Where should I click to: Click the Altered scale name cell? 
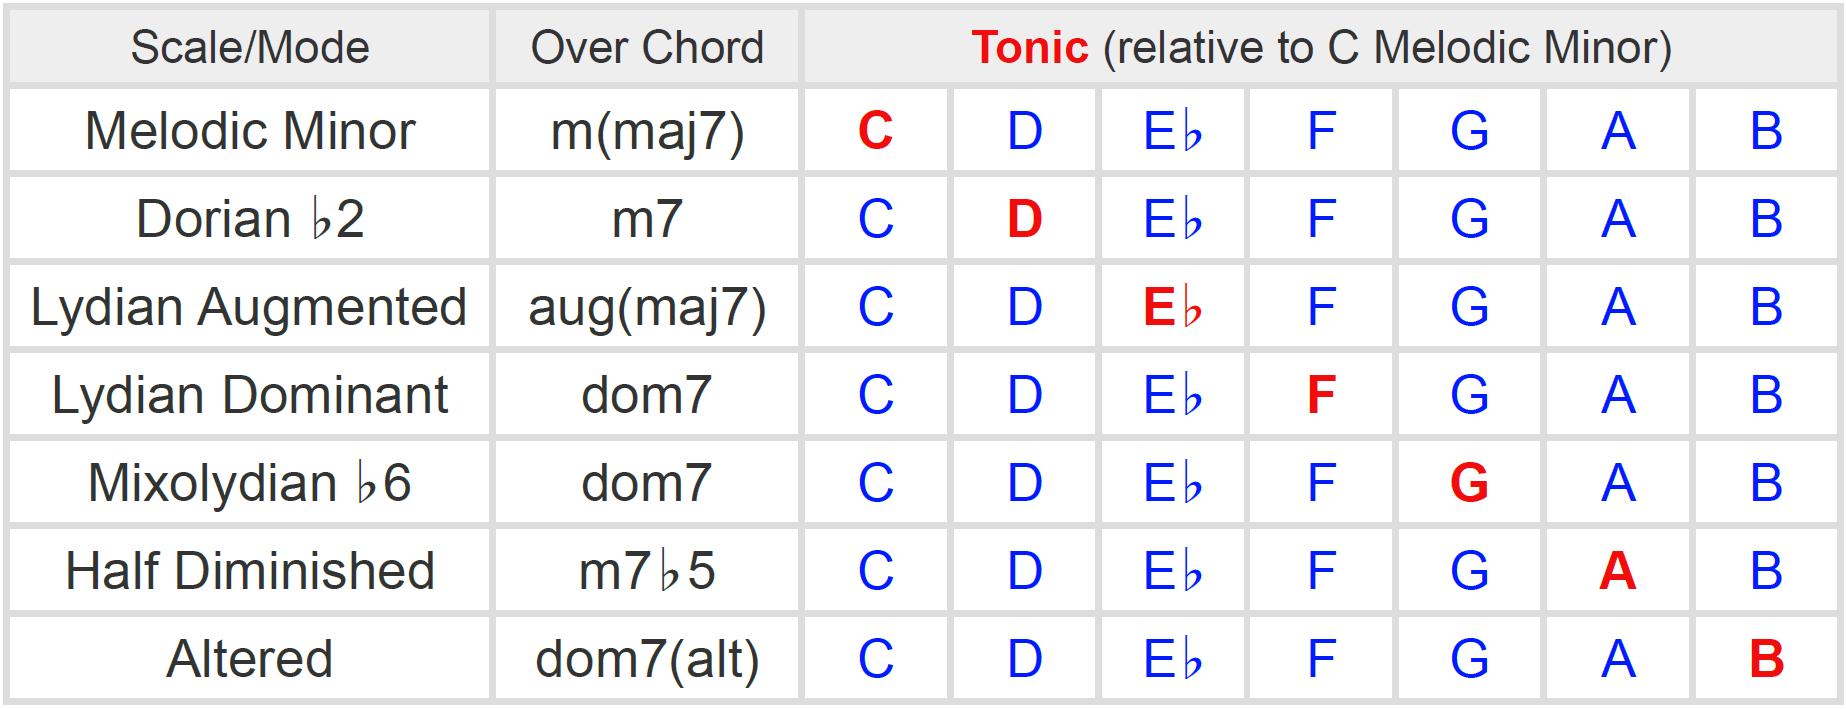coord(250,659)
